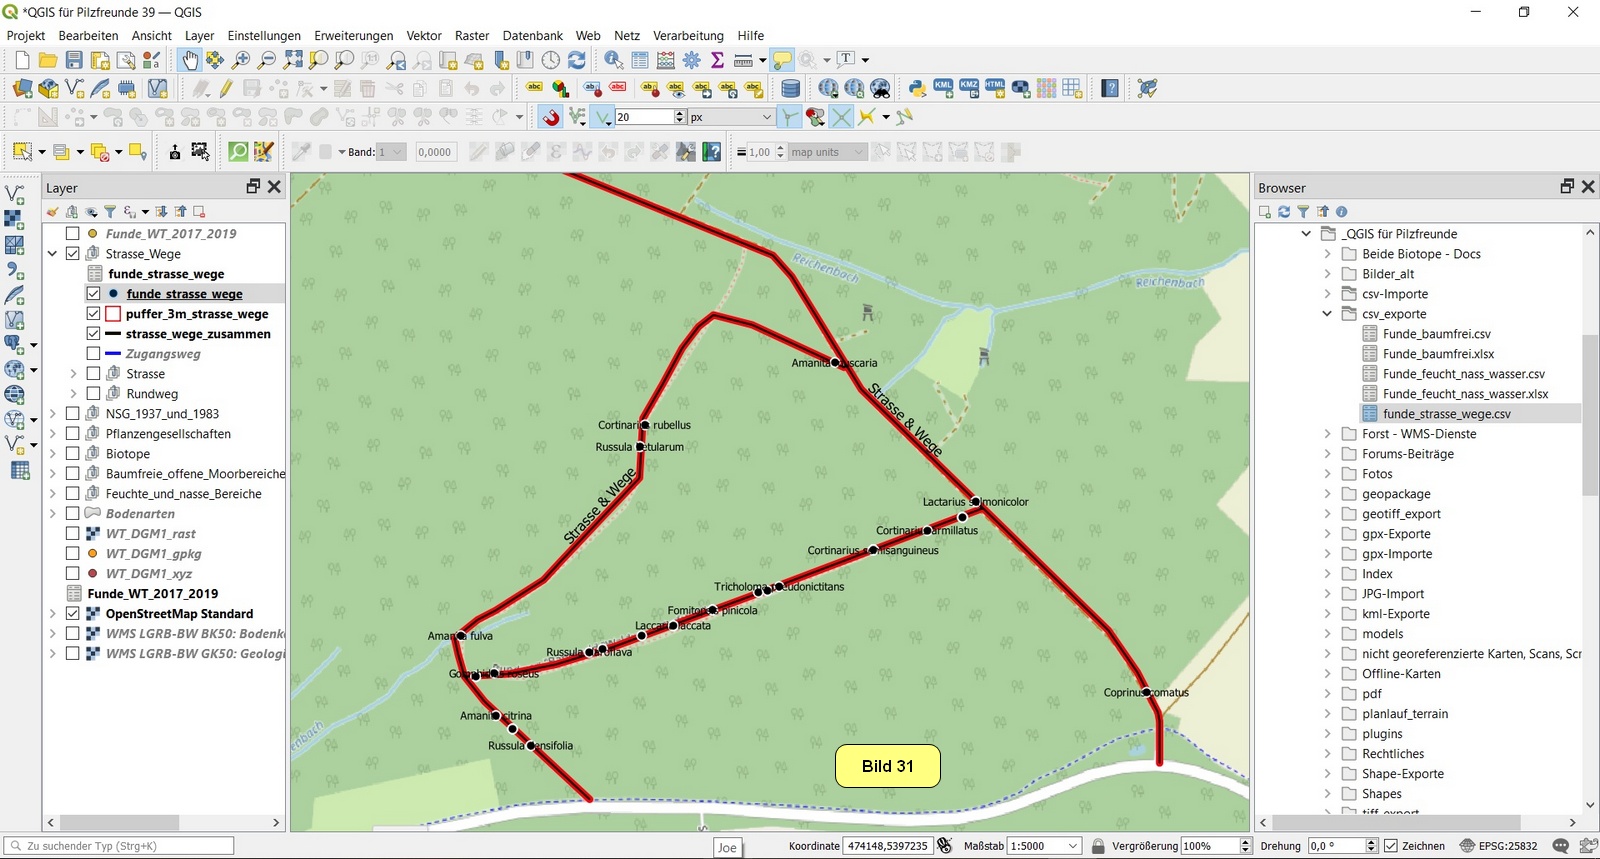
Task: Click the Zoom Full extent icon
Action: pyautogui.click(x=293, y=61)
